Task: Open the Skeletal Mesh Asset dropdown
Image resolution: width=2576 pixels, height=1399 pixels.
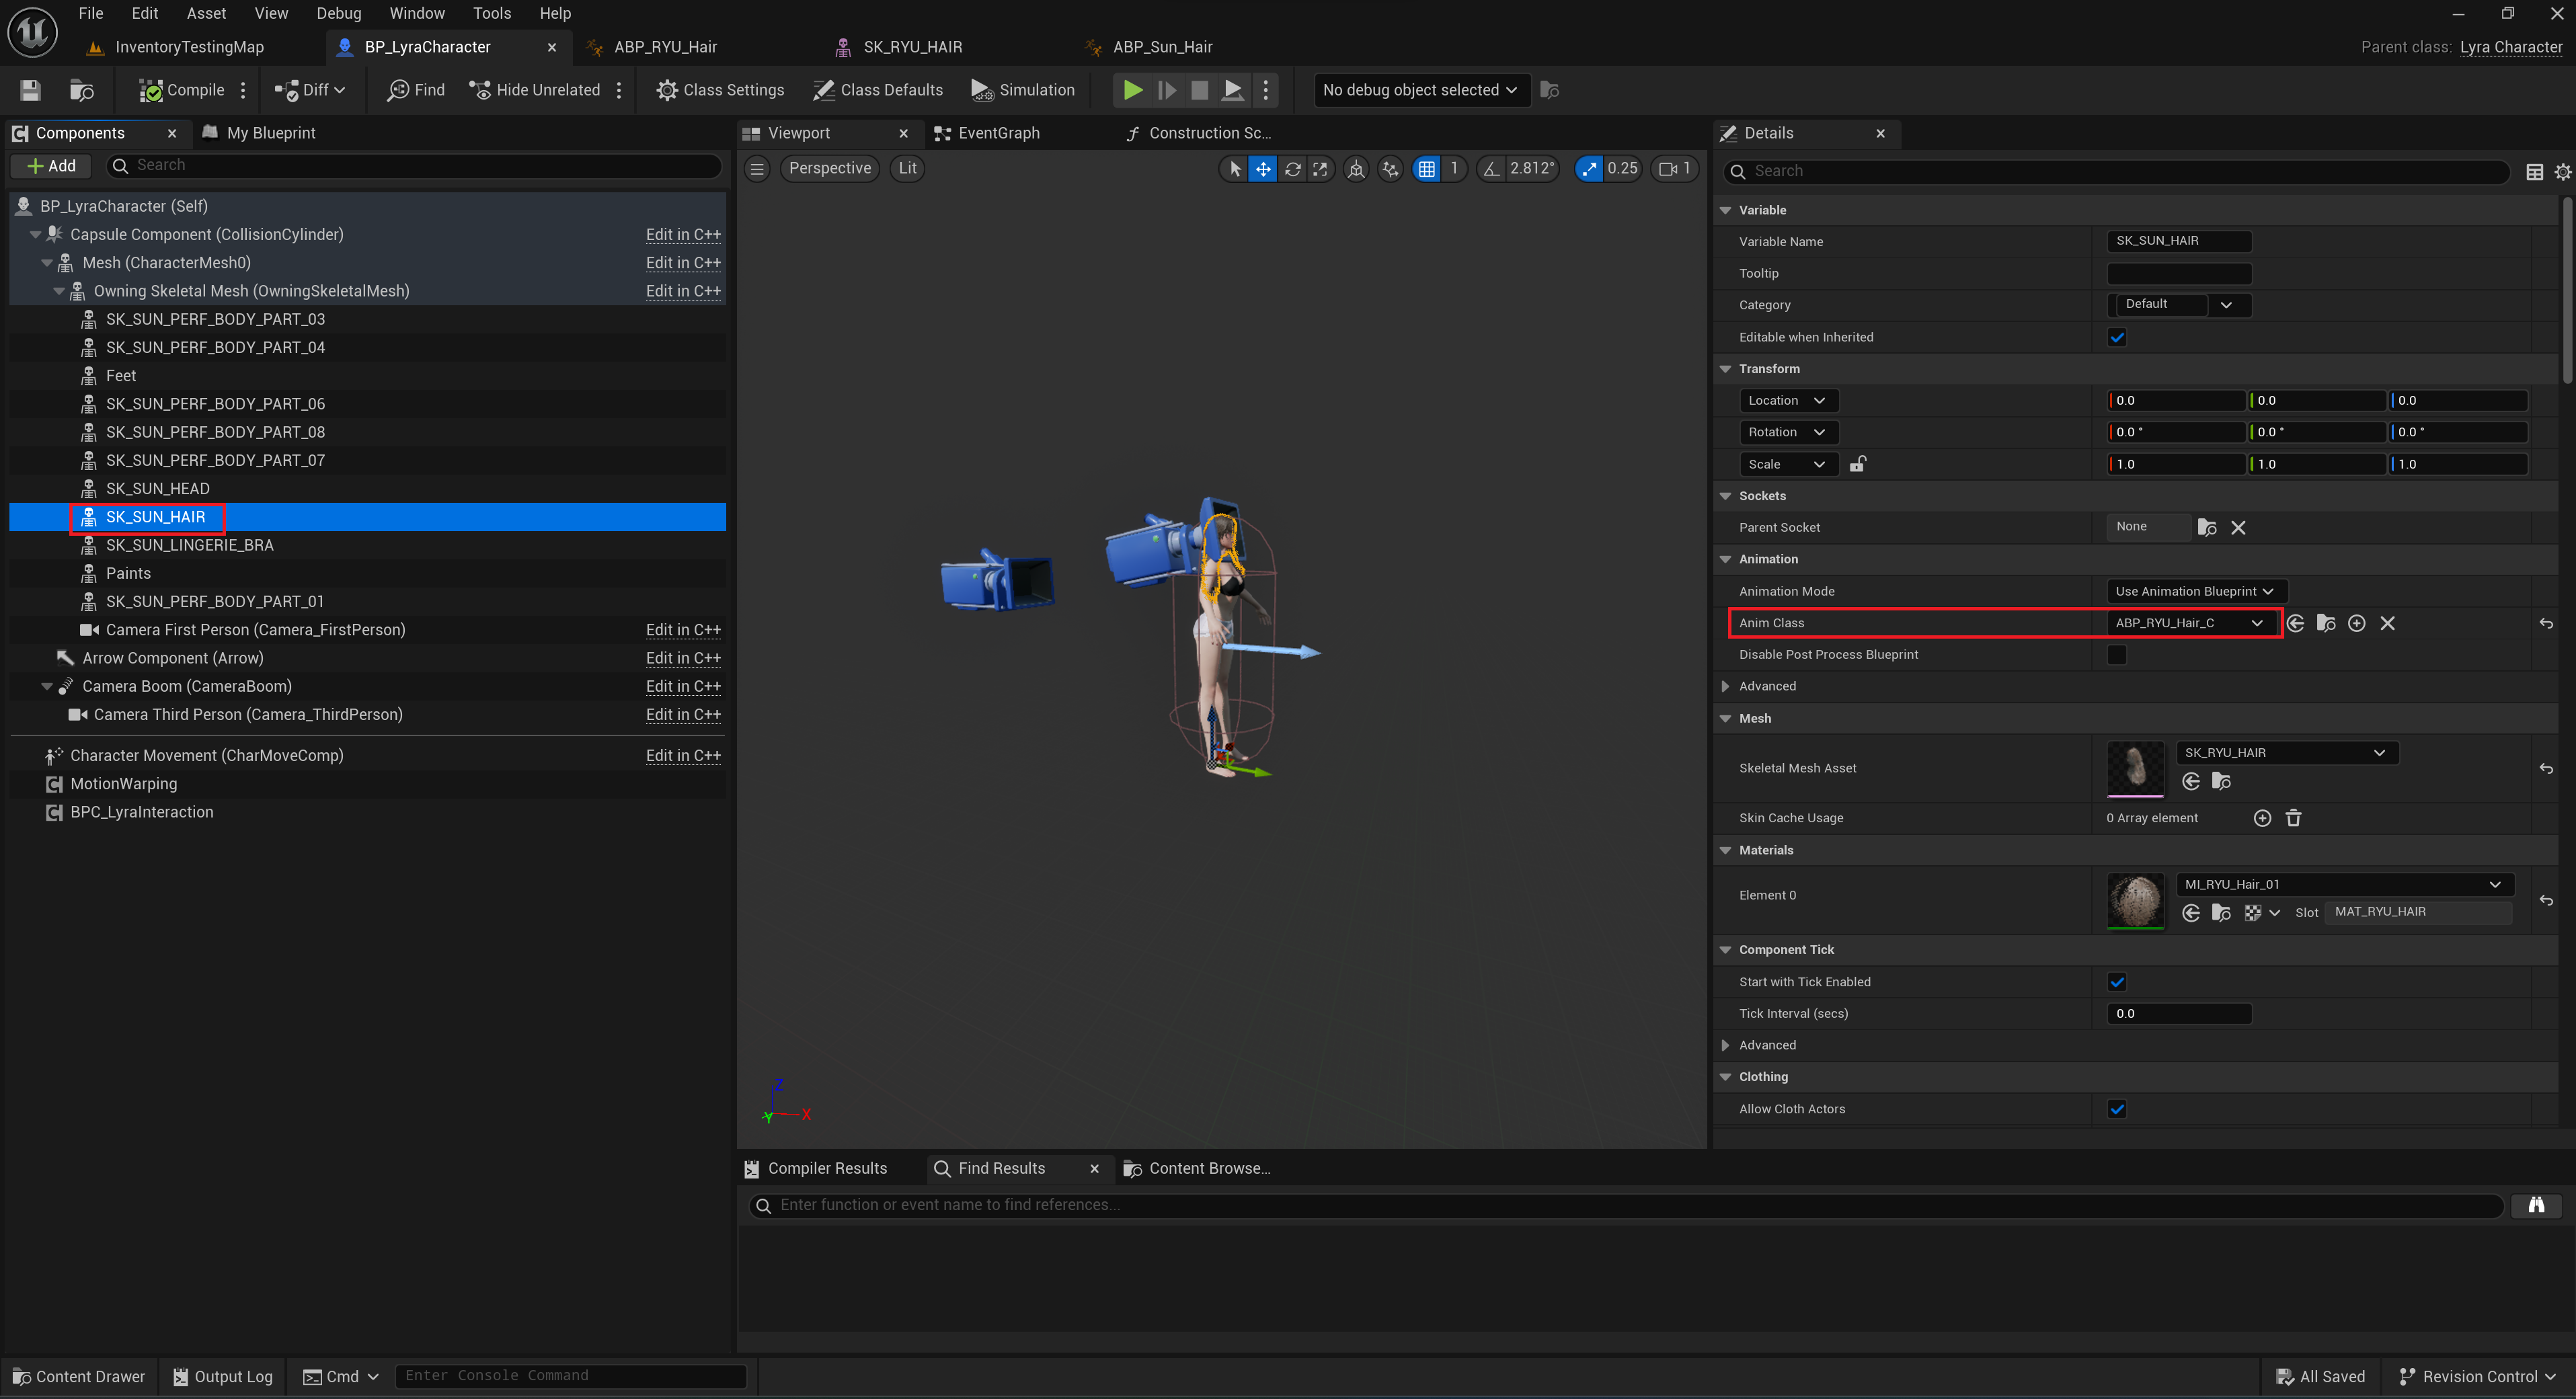Action: [2285, 753]
